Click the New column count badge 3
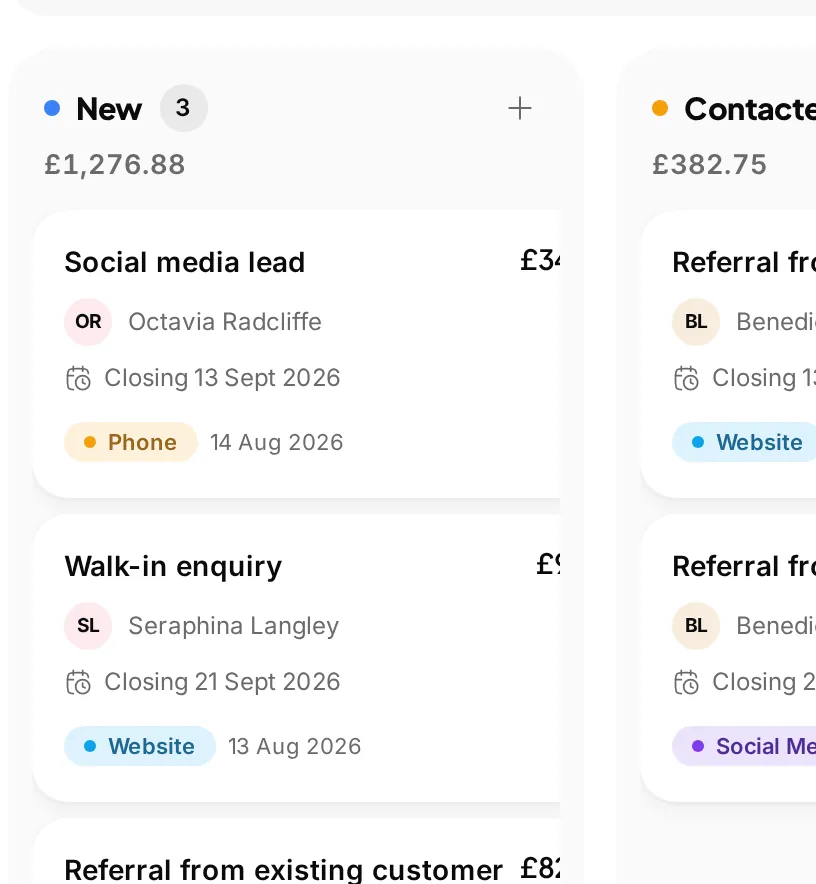This screenshot has width=816, height=884. click(183, 108)
